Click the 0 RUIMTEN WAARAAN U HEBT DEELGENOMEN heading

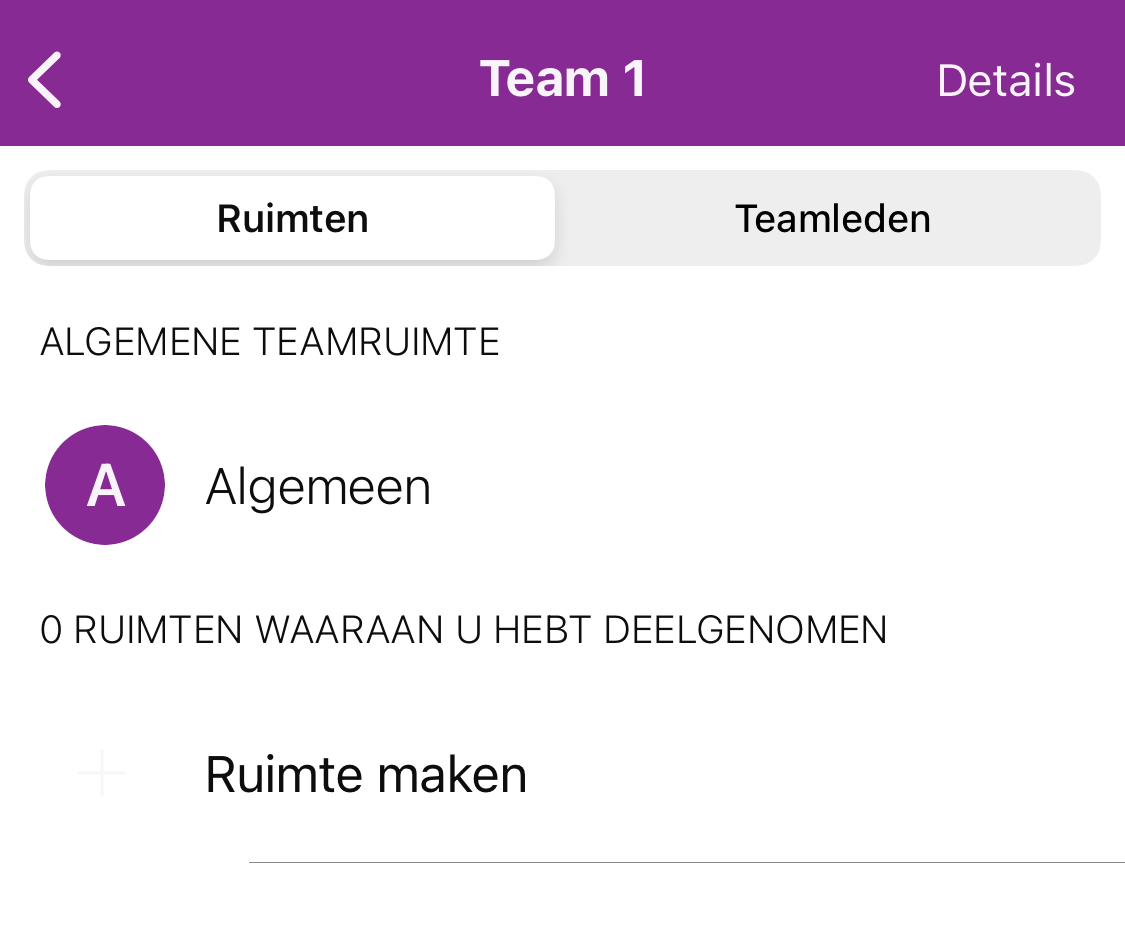(464, 630)
